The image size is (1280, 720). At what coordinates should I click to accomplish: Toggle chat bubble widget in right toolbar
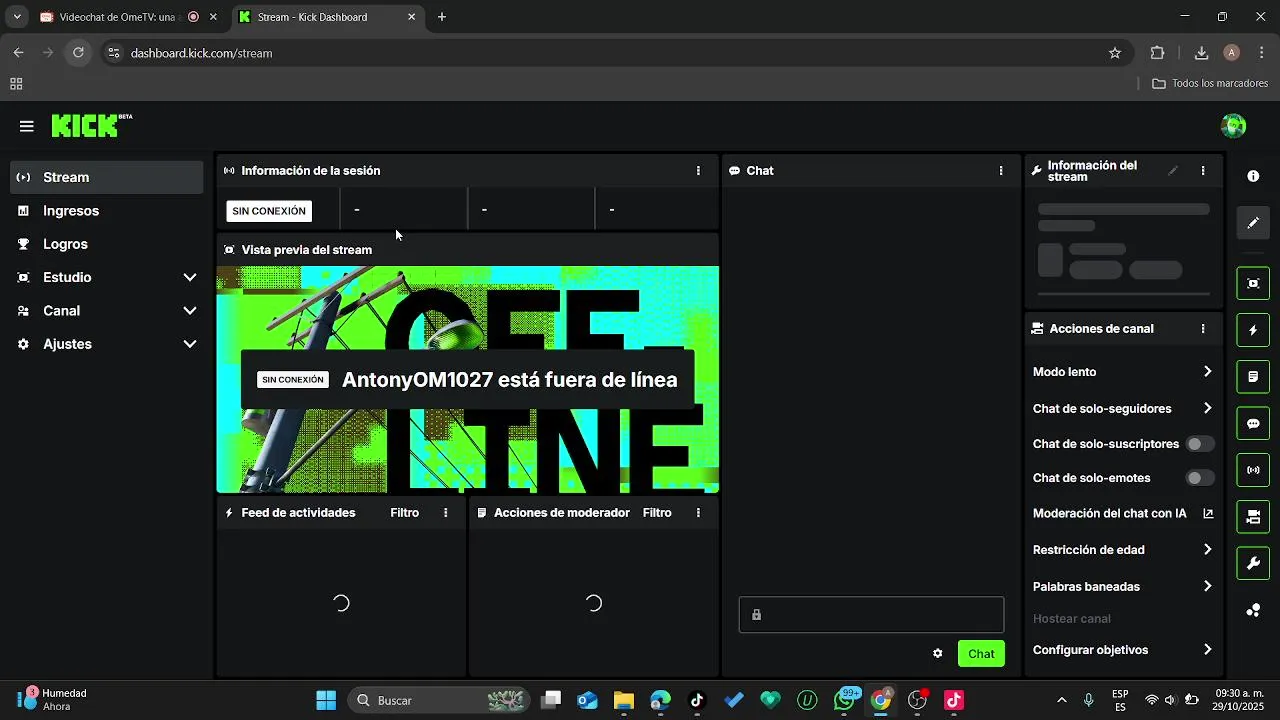coord(1253,424)
